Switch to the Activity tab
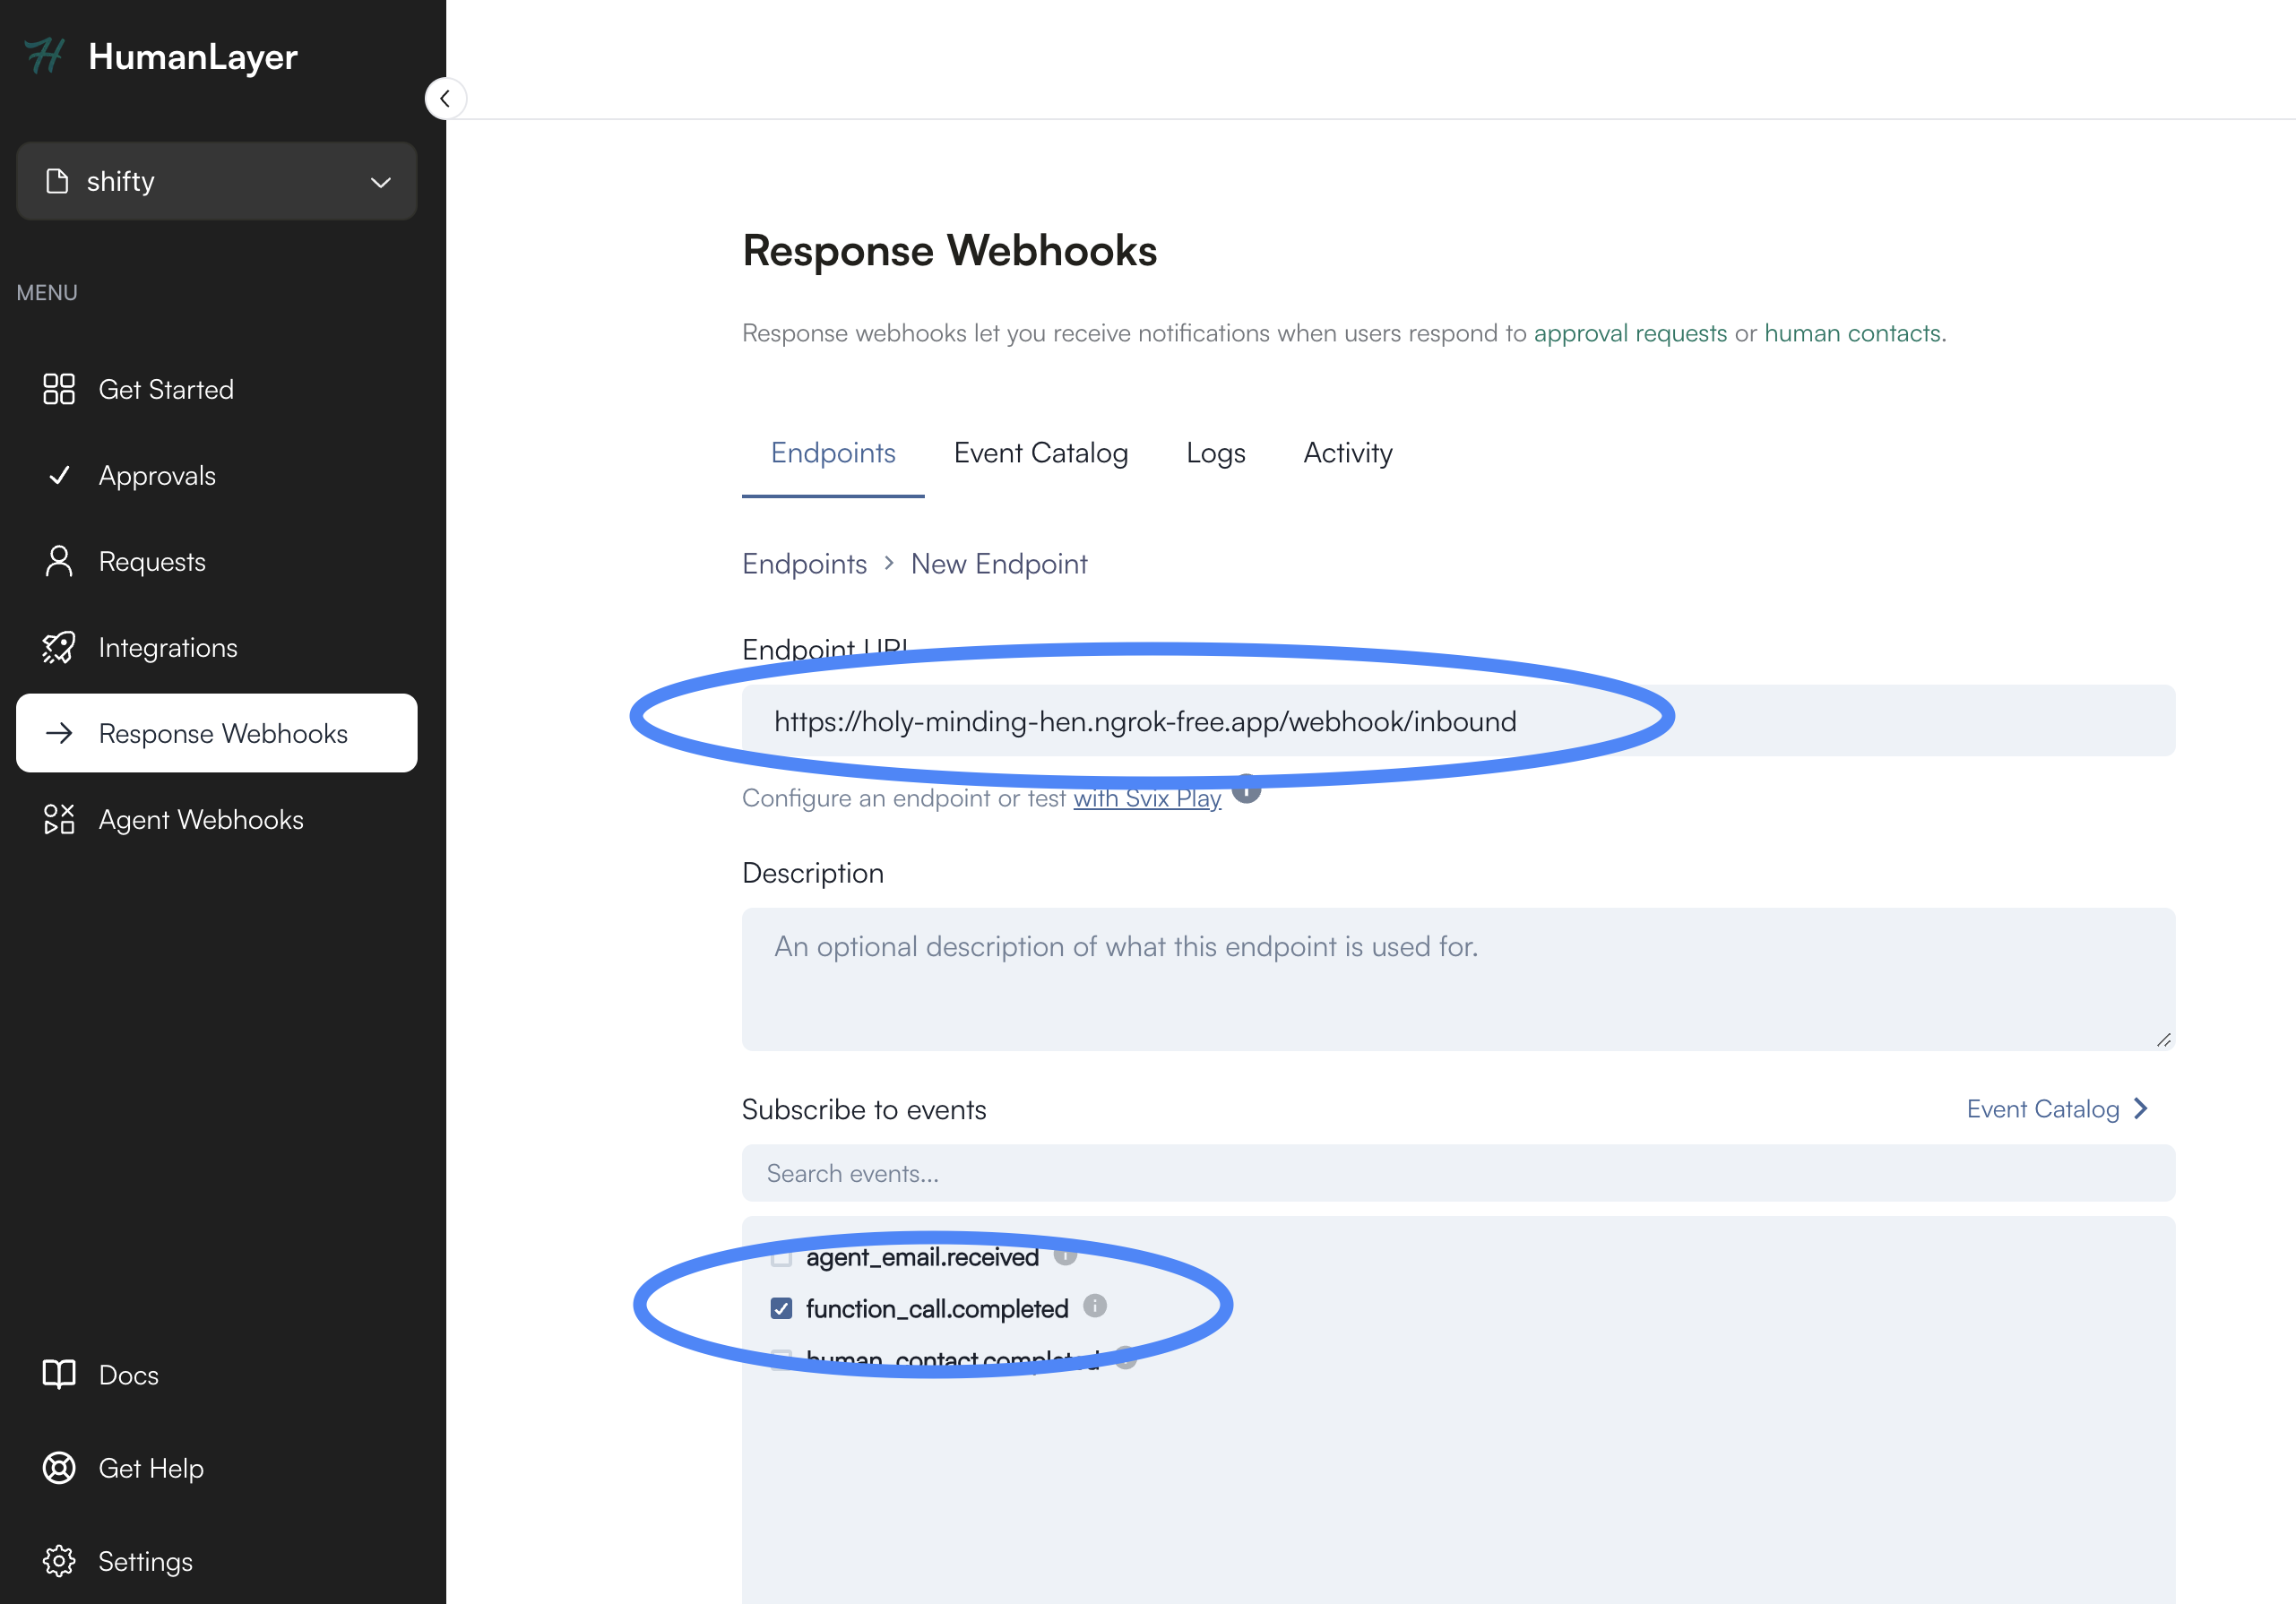The image size is (2296, 1604). tap(1347, 453)
